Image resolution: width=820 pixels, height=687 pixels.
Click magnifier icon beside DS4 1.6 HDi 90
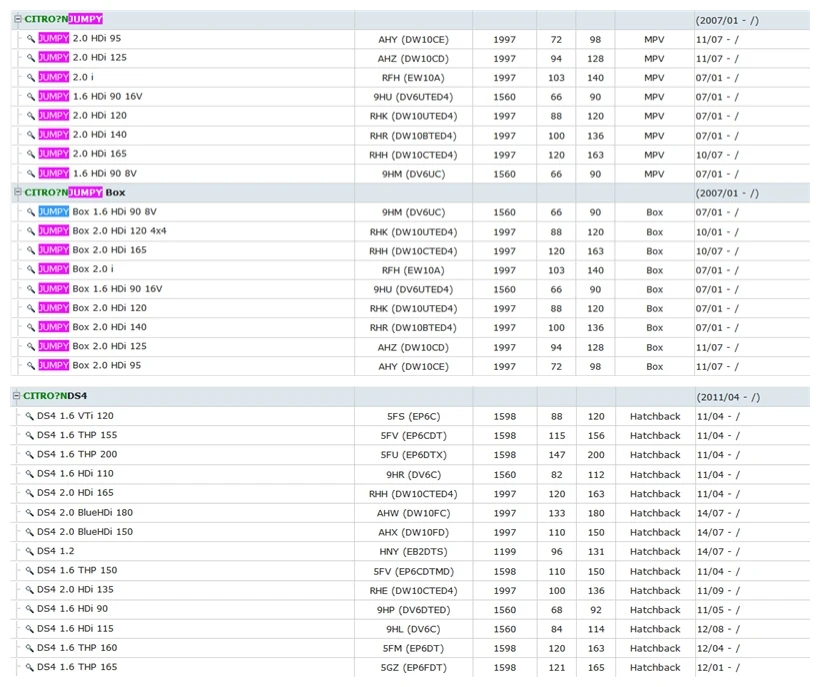point(29,609)
